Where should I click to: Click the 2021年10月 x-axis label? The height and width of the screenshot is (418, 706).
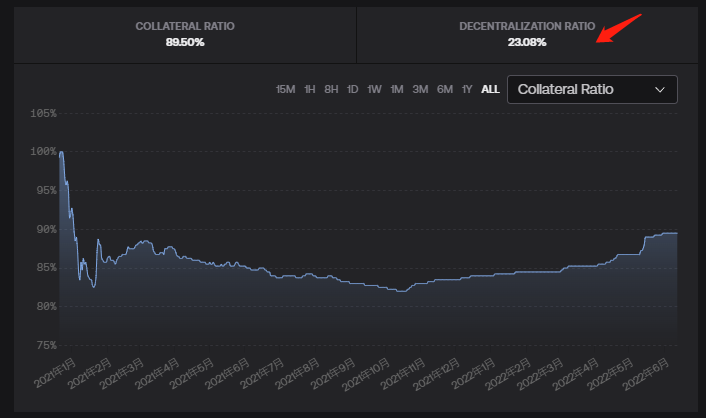coord(366,374)
